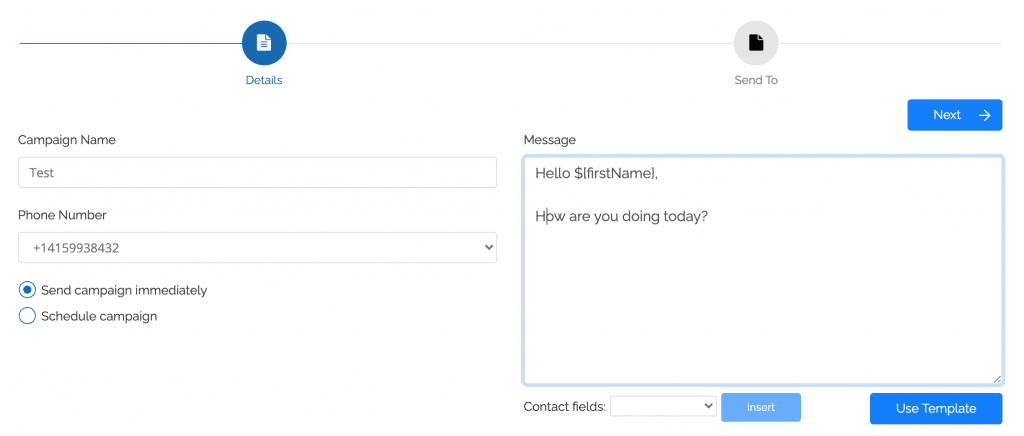Click the Campaign Name input field
Image resolution: width=1024 pixels, height=436 pixels.
[x=257, y=172]
